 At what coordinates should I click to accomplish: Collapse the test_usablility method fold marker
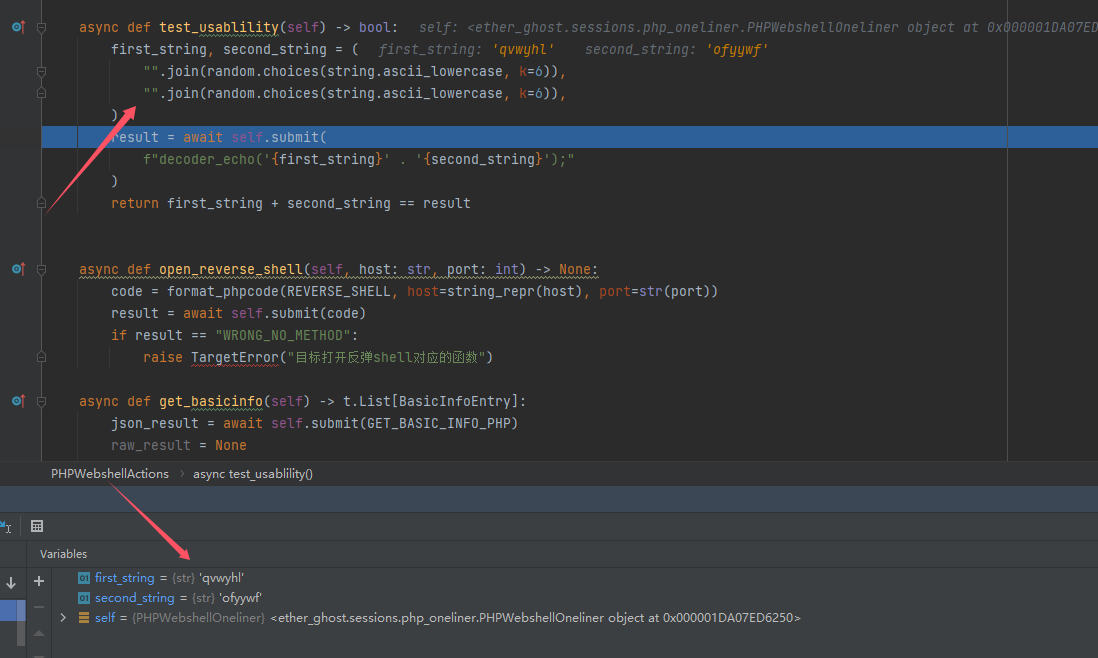pos(41,28)
